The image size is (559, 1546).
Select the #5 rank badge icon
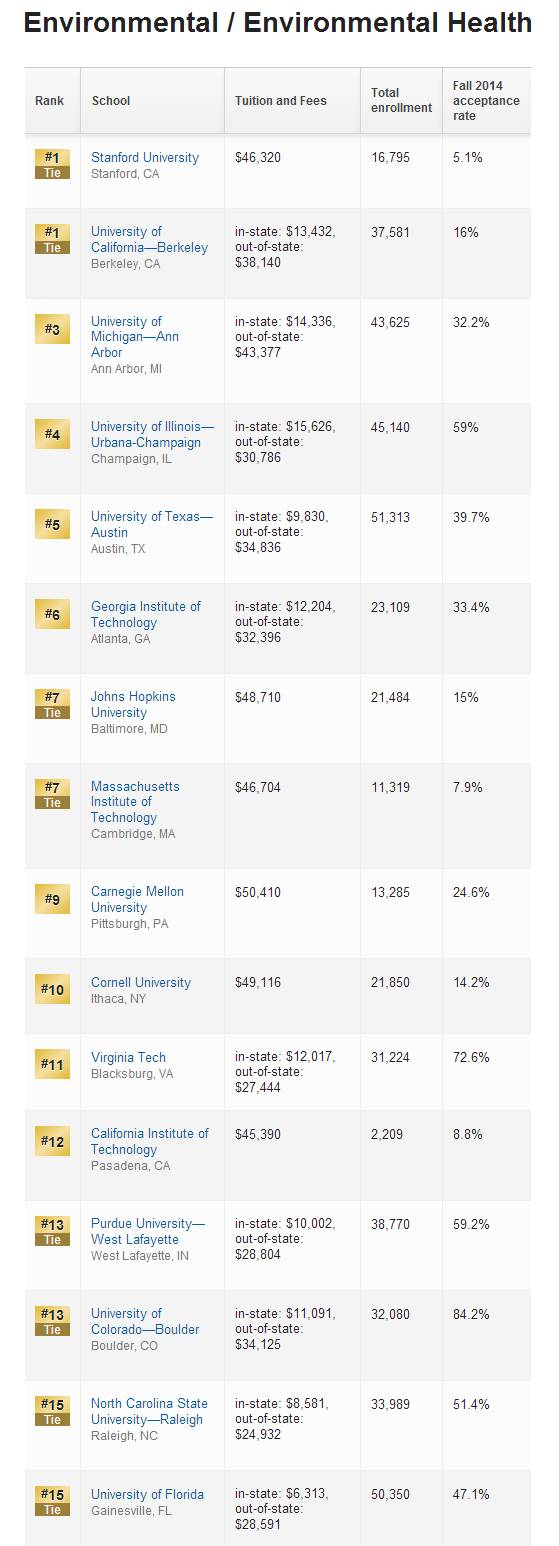point(53,524)
